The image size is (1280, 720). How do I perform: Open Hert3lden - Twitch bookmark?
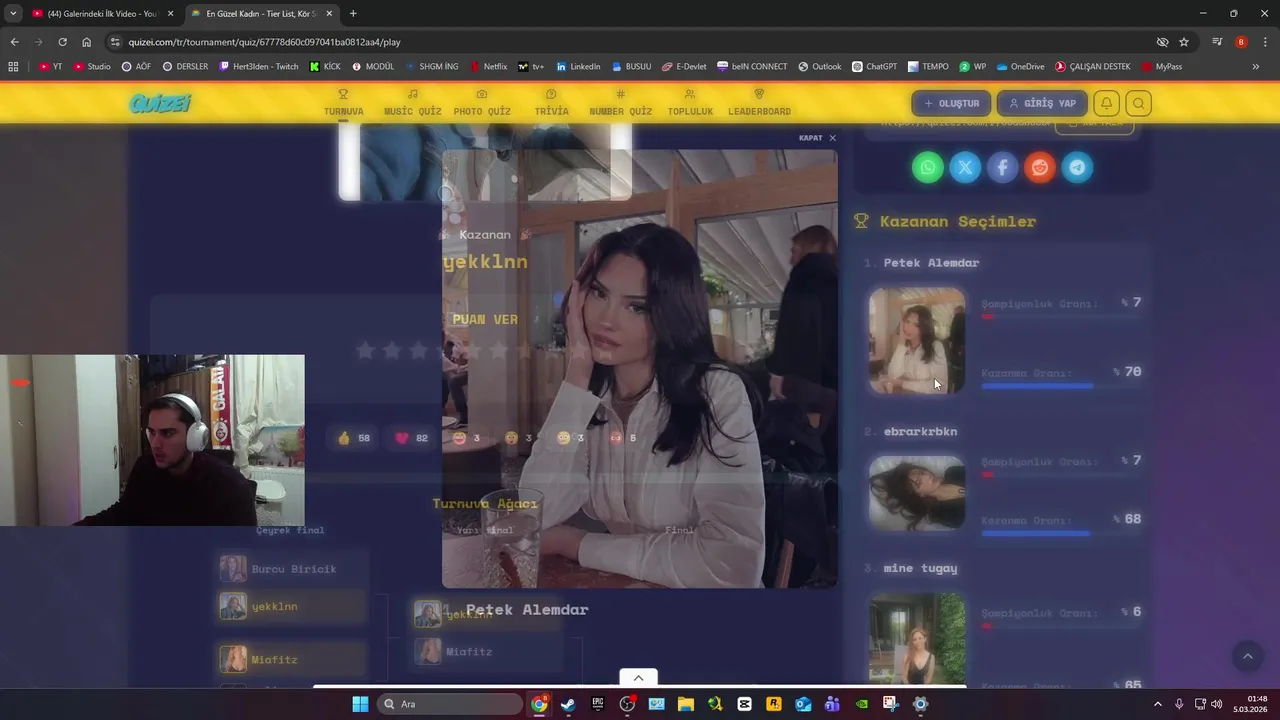tap(257, 67)
